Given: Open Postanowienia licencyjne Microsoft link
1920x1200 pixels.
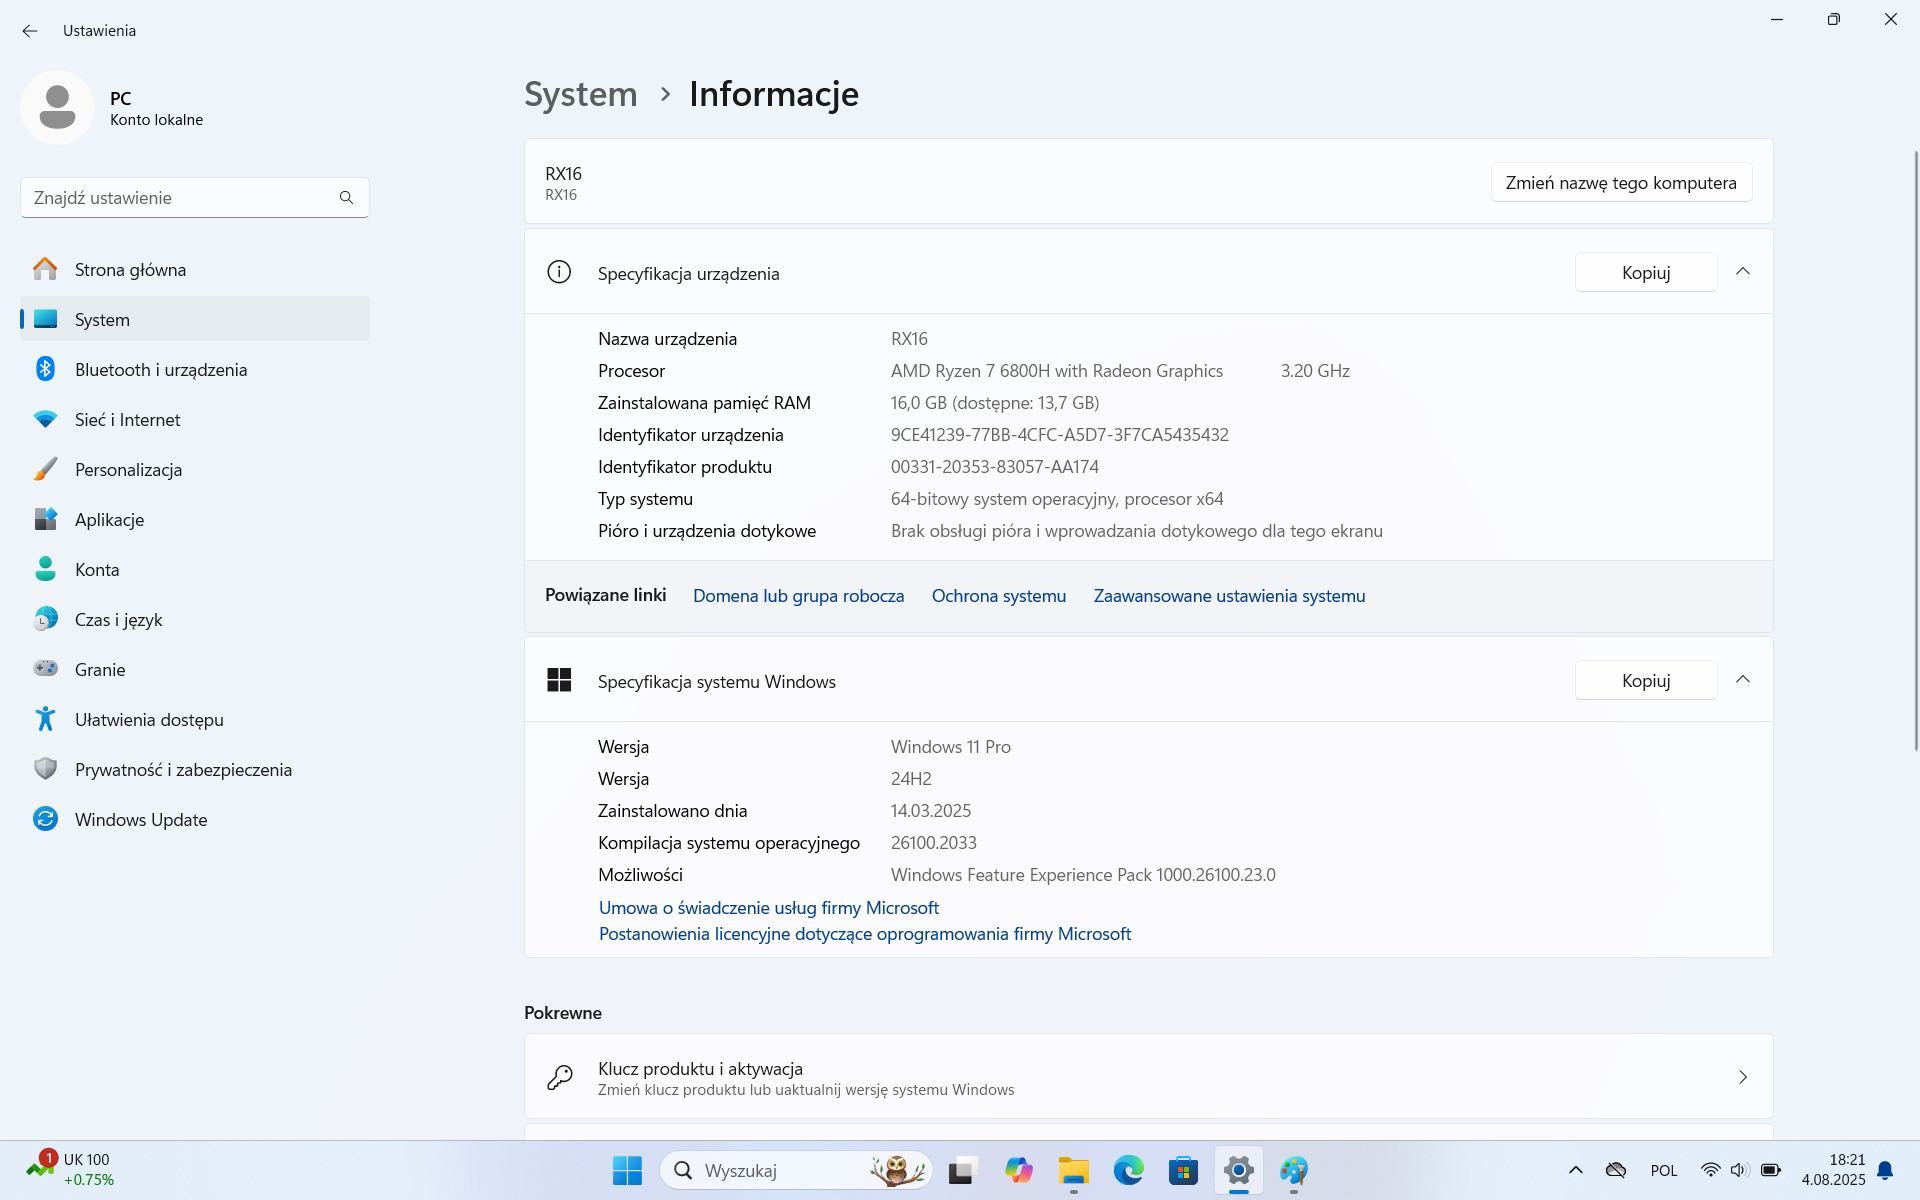Looking at the screenshot, I should (864, 933).
